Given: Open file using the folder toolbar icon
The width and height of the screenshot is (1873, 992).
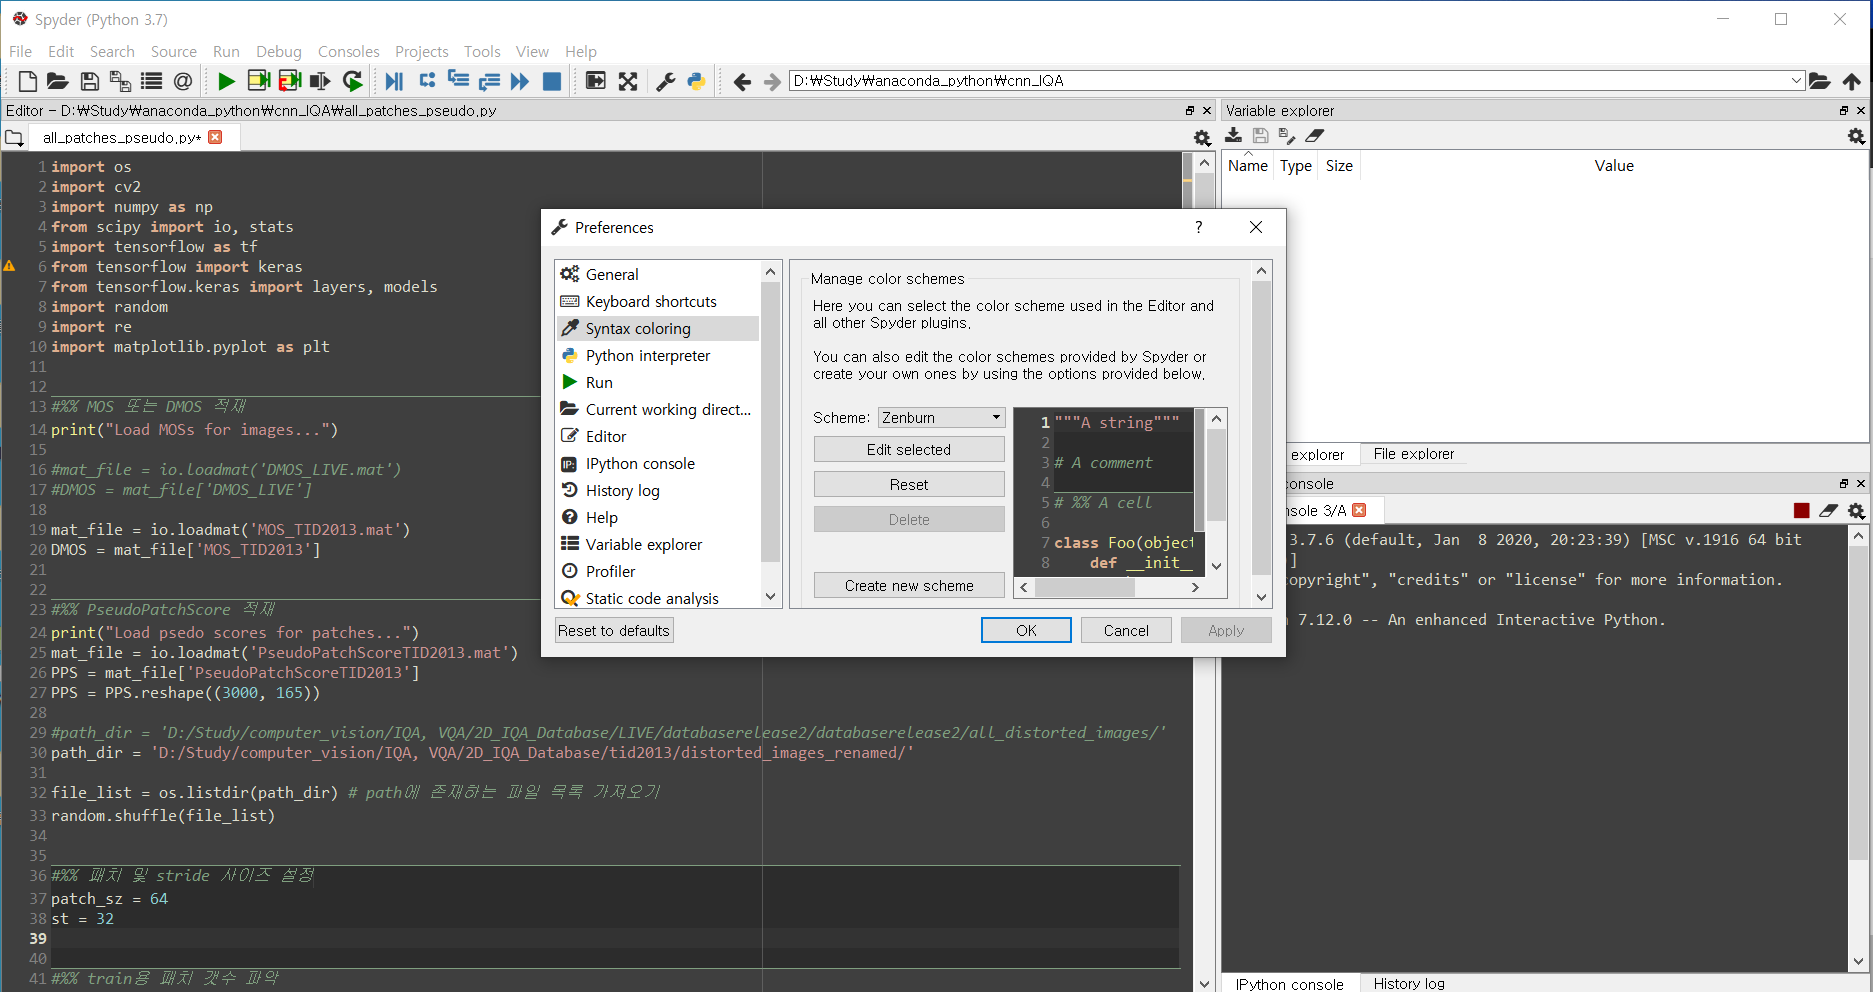Looking at the screenshot, I should (x=58, y=81).
